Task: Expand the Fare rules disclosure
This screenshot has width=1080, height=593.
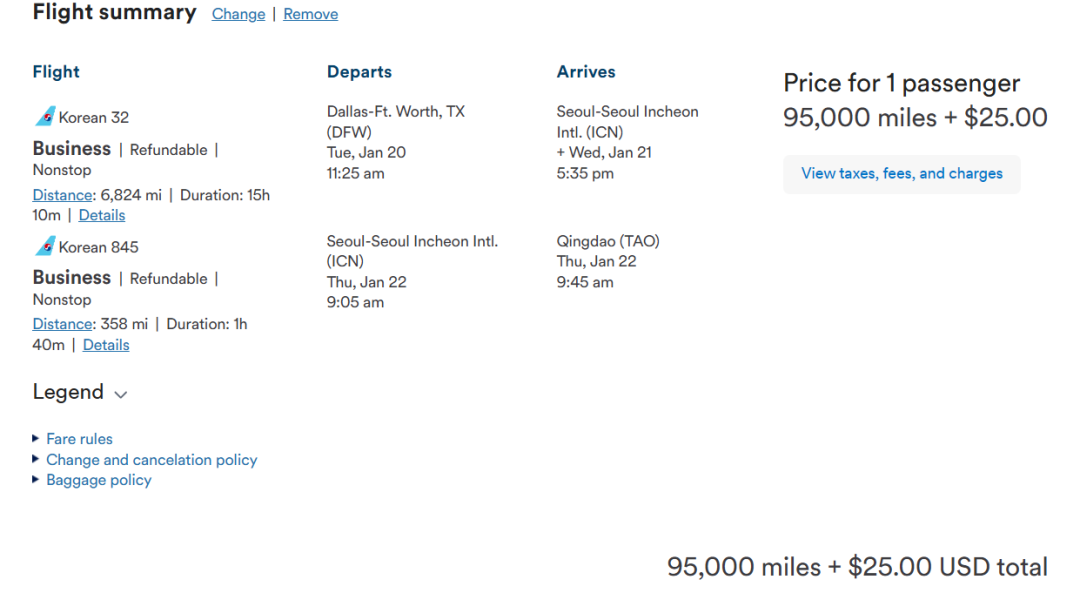Action: click(x=79, y=439)
